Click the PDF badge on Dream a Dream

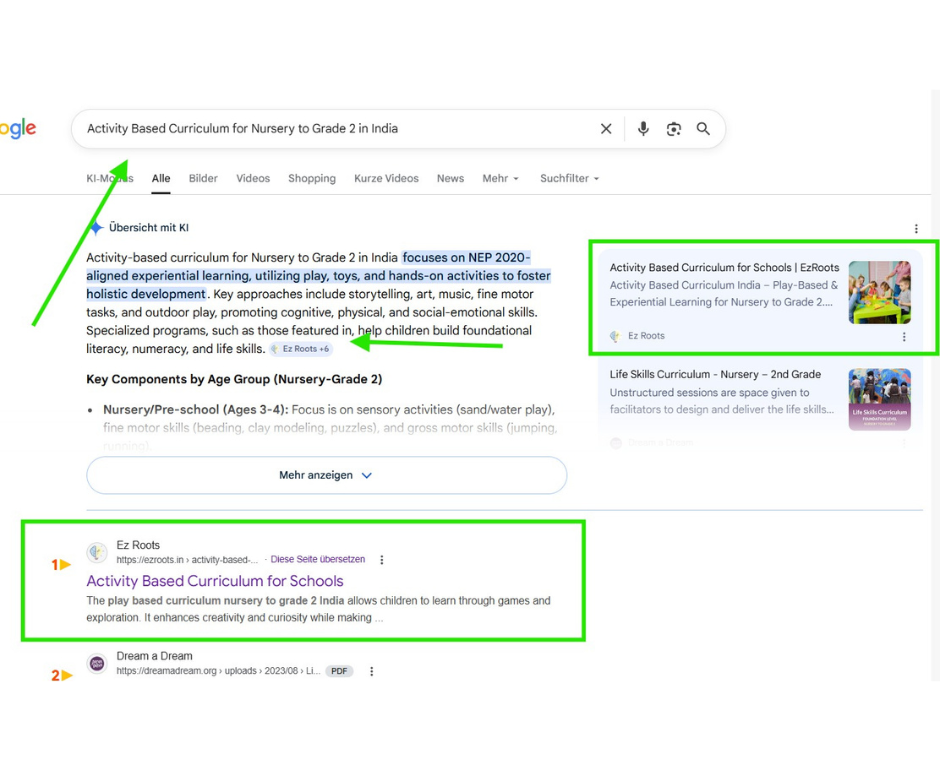pyautogui.click(x=339, y=671)
